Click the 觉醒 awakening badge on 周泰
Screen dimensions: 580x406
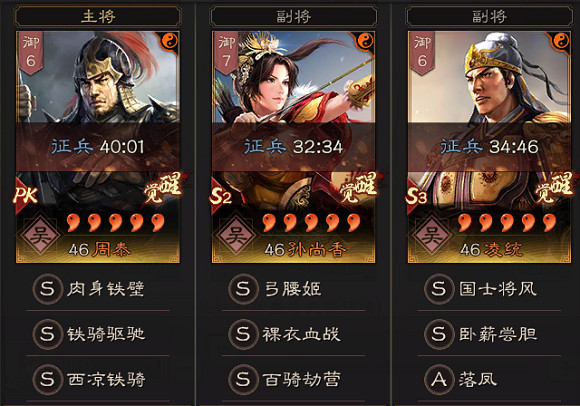click(163, 187)
